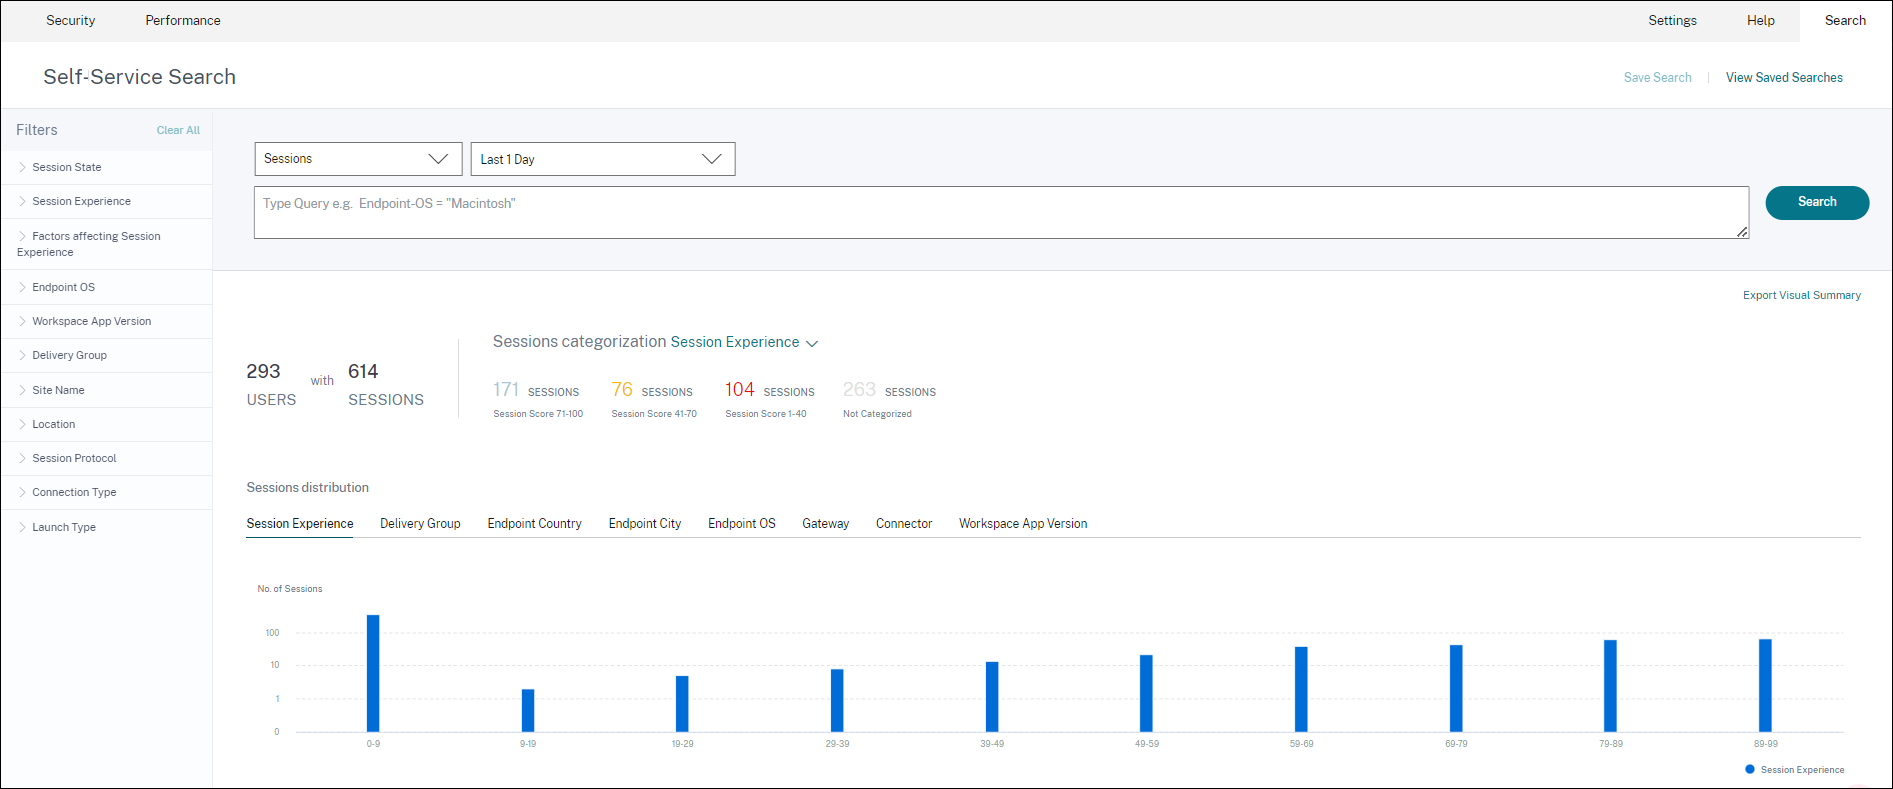Click the 0-9 score bar in chart
The width and height of the screenshot is (1893, 789).
tap(373, 673)
